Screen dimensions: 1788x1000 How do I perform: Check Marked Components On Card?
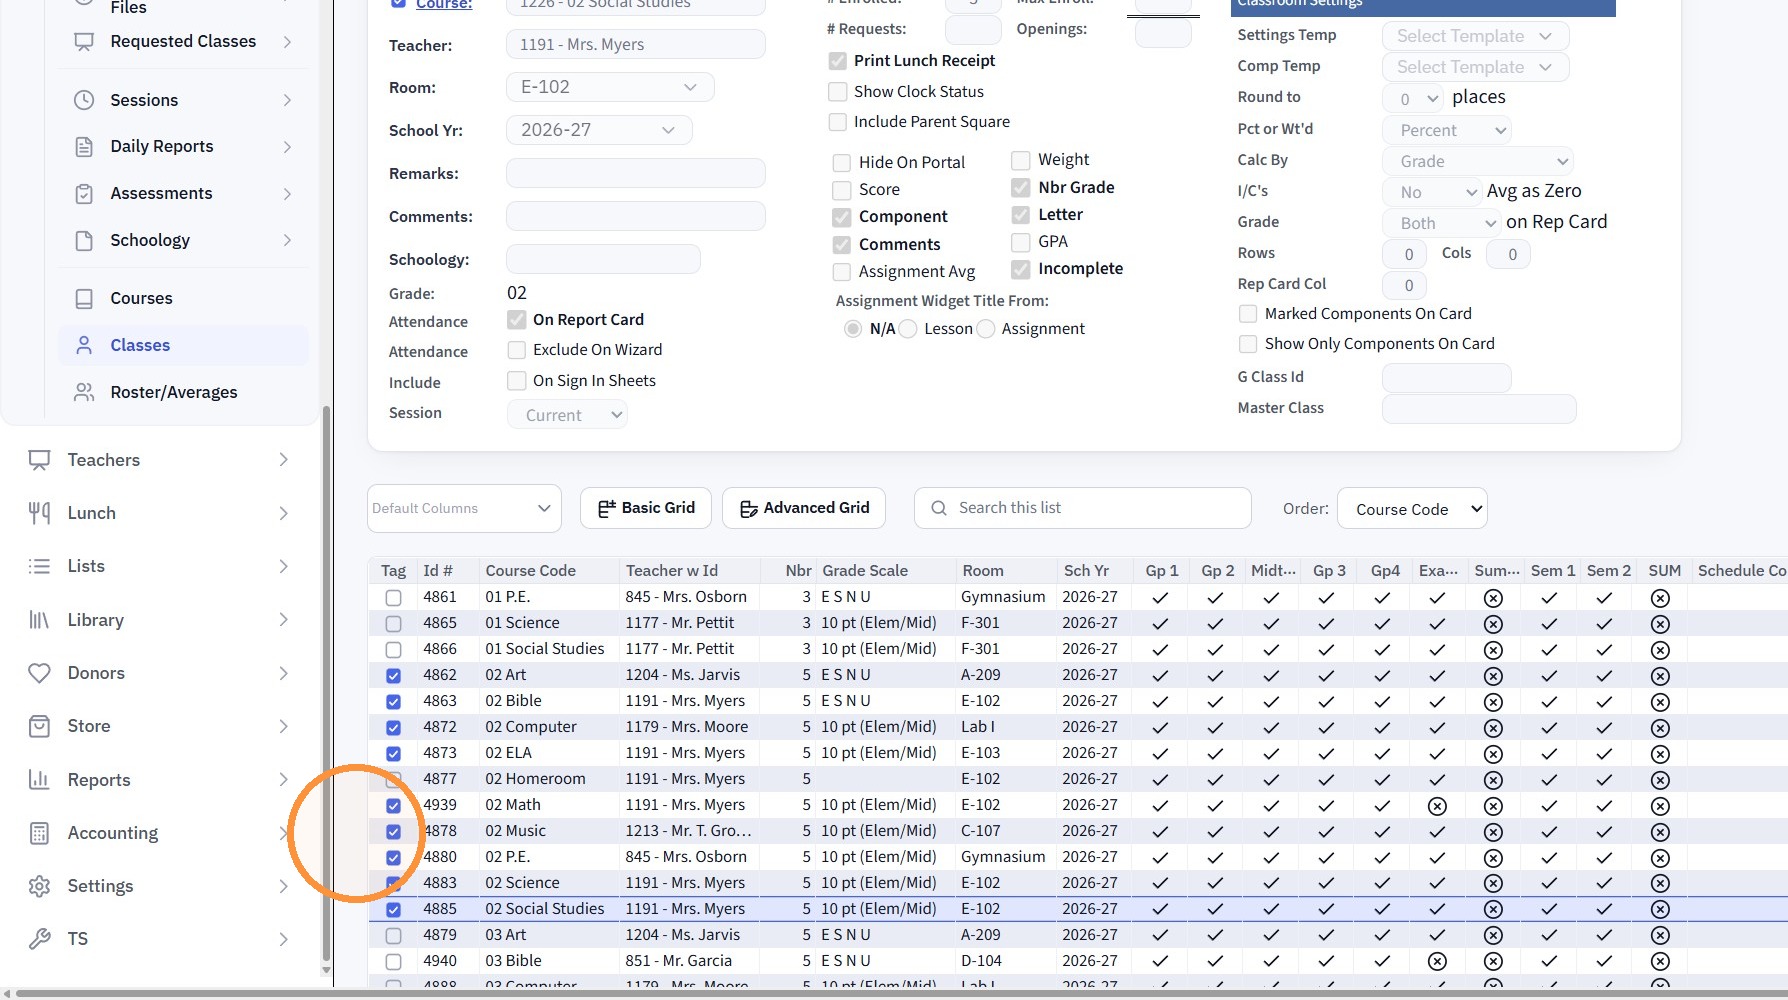pyautogui.click(x=1248, y=314)
